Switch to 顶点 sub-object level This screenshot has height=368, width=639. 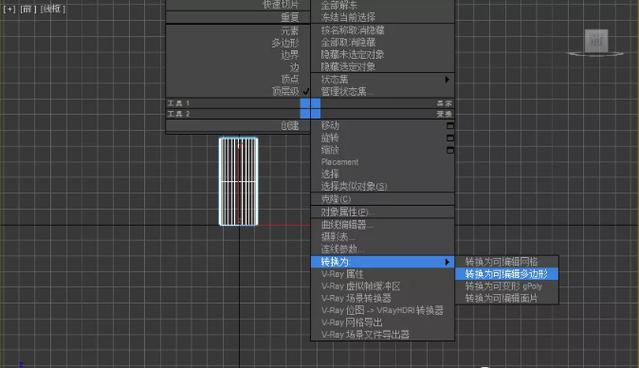[290, 79]
